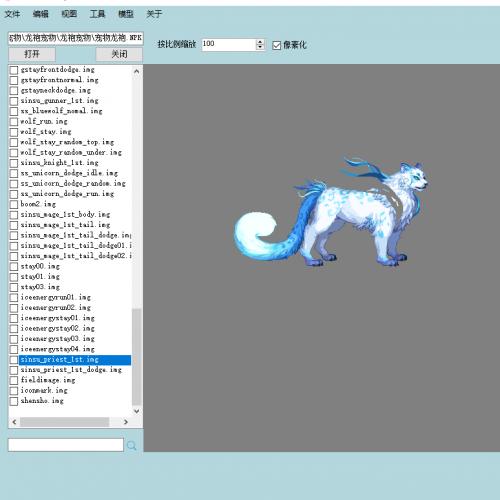Check the iceenergyrun01.img checkbox

coord(14,298)
